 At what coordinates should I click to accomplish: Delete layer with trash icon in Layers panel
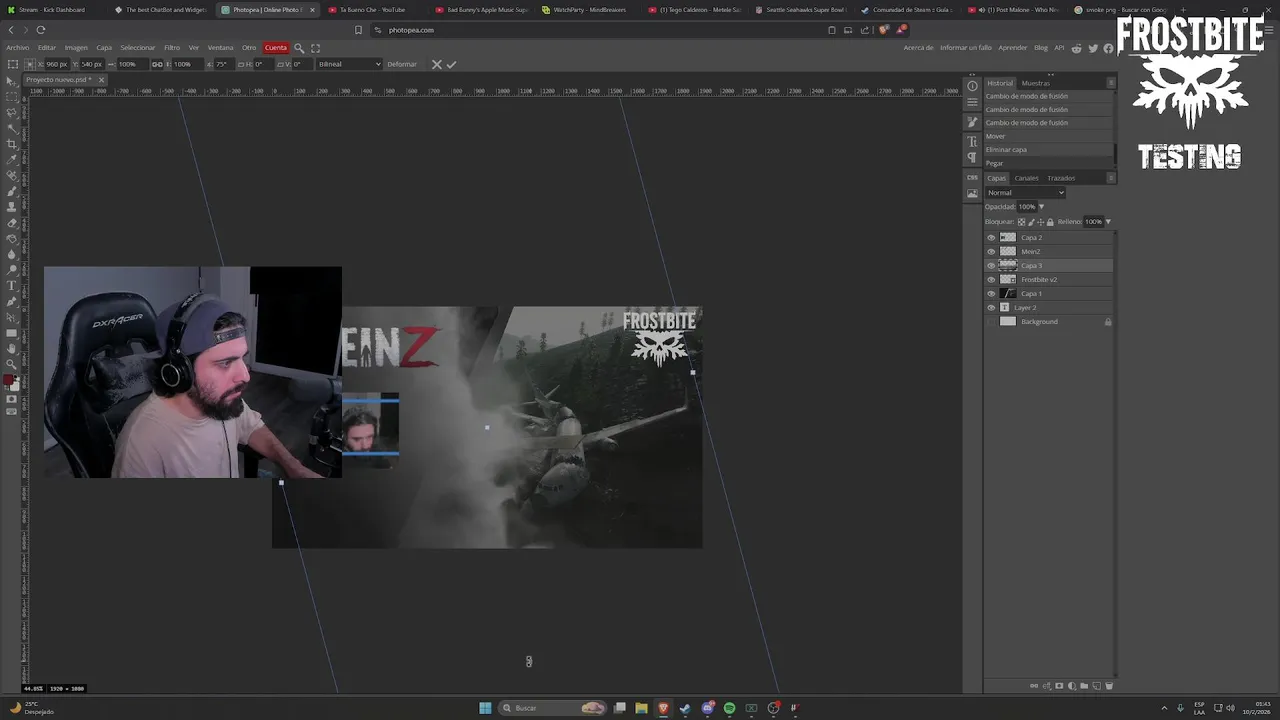pyautogui.click(x=1109, y=686)
